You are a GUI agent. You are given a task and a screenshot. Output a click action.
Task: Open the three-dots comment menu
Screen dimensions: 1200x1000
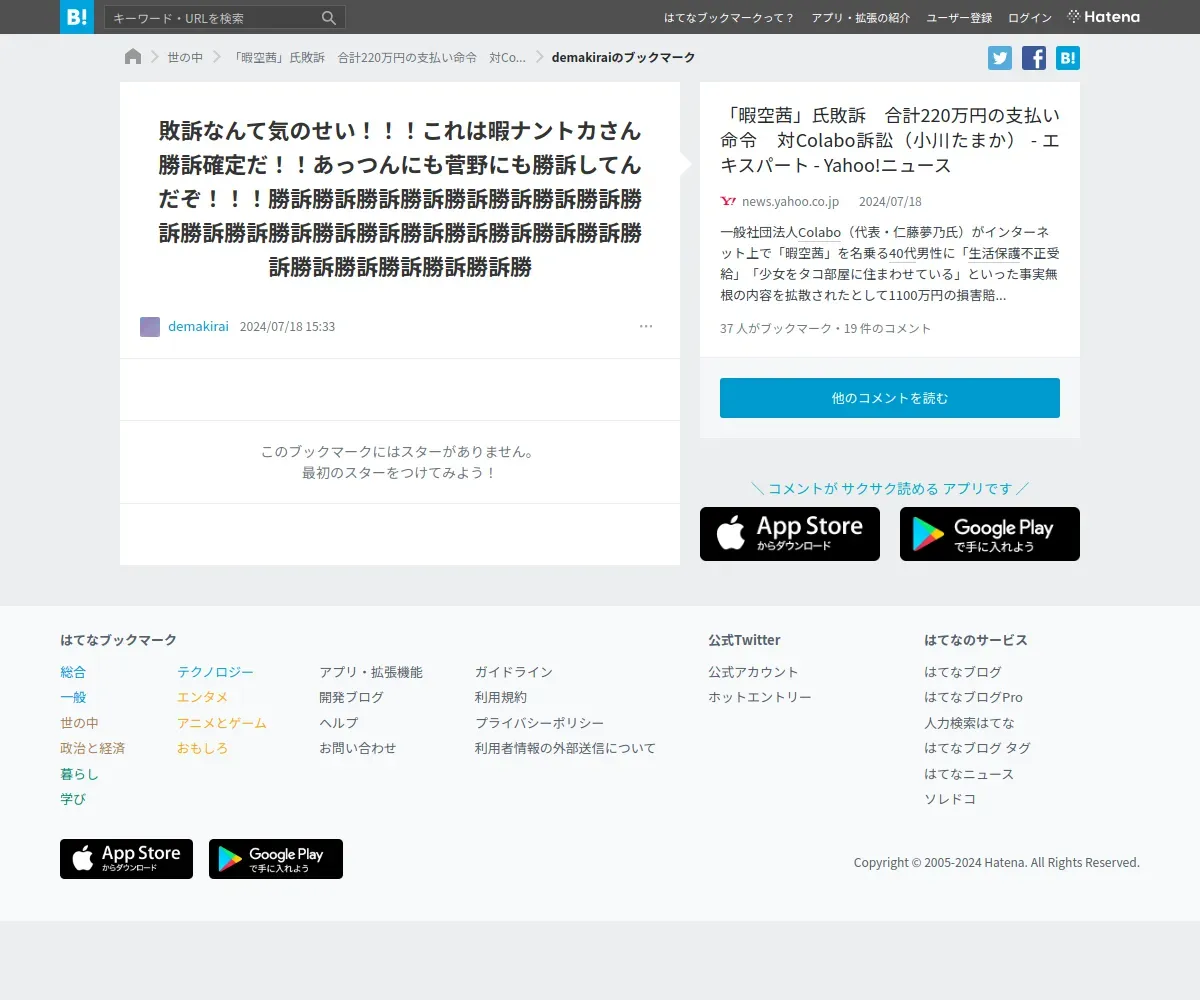[x=646, y=326]
